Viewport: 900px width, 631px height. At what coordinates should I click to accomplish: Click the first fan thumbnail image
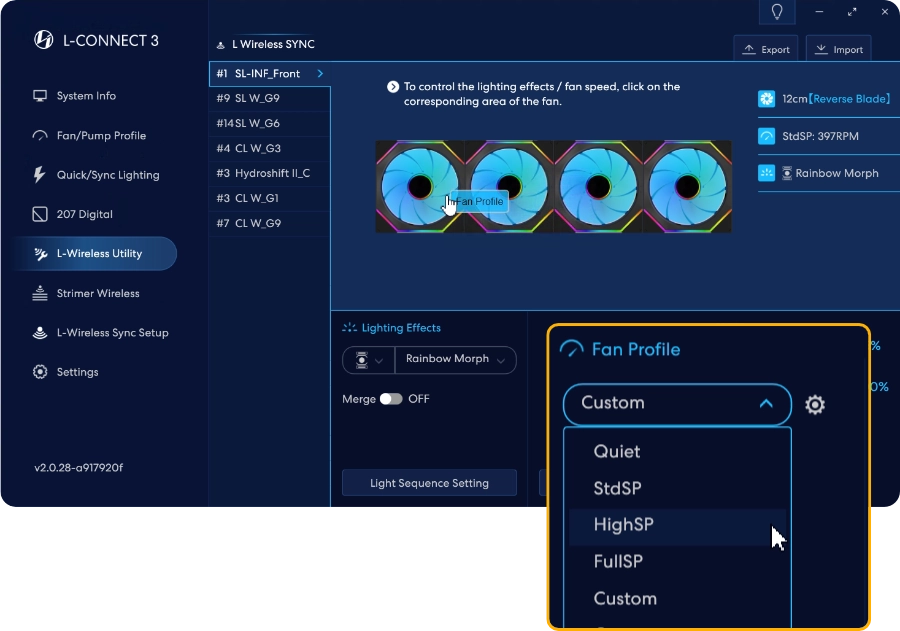pyautogui.click(x=419, y=187)
